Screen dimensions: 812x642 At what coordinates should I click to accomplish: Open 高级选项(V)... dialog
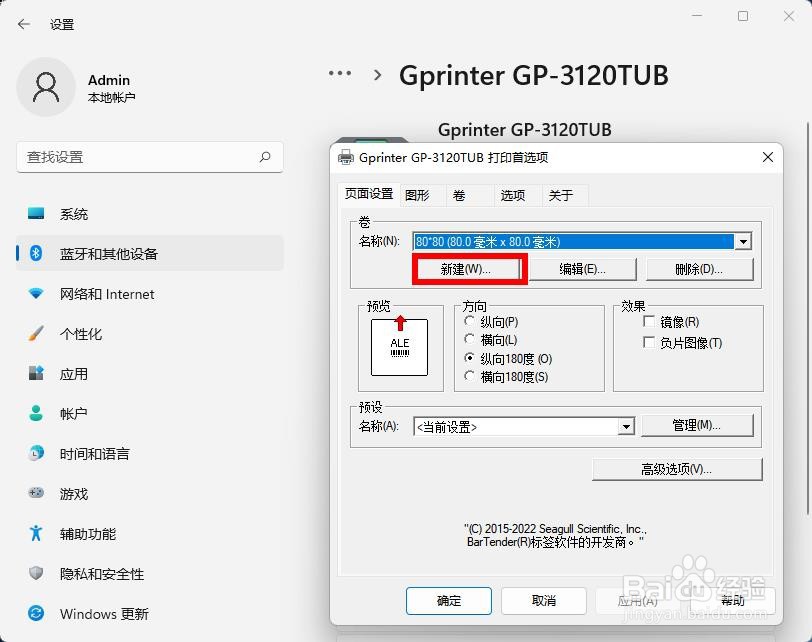677,469
